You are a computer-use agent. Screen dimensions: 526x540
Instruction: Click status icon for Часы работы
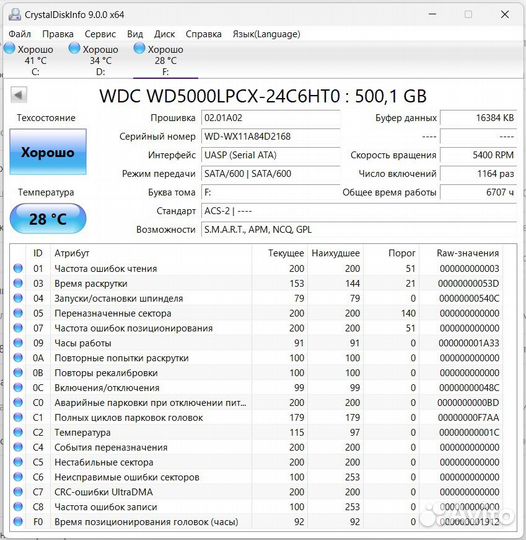pos(18,343)
